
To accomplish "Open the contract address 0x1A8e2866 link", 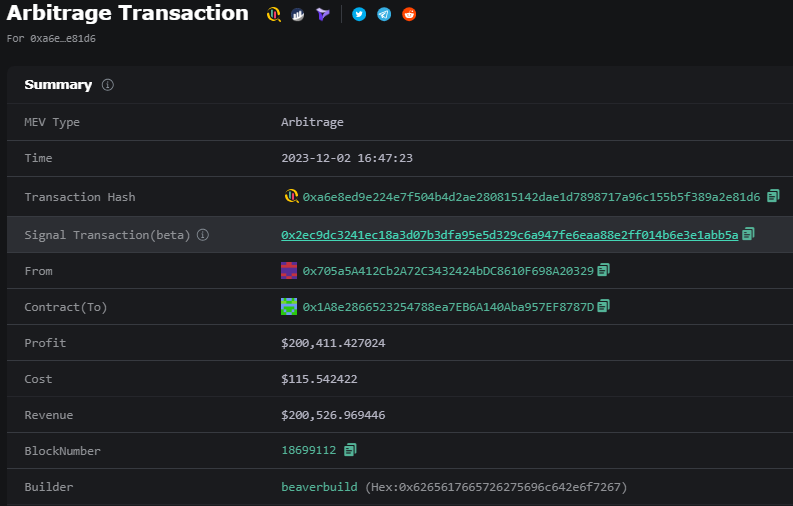I will (x=448, y=307).
